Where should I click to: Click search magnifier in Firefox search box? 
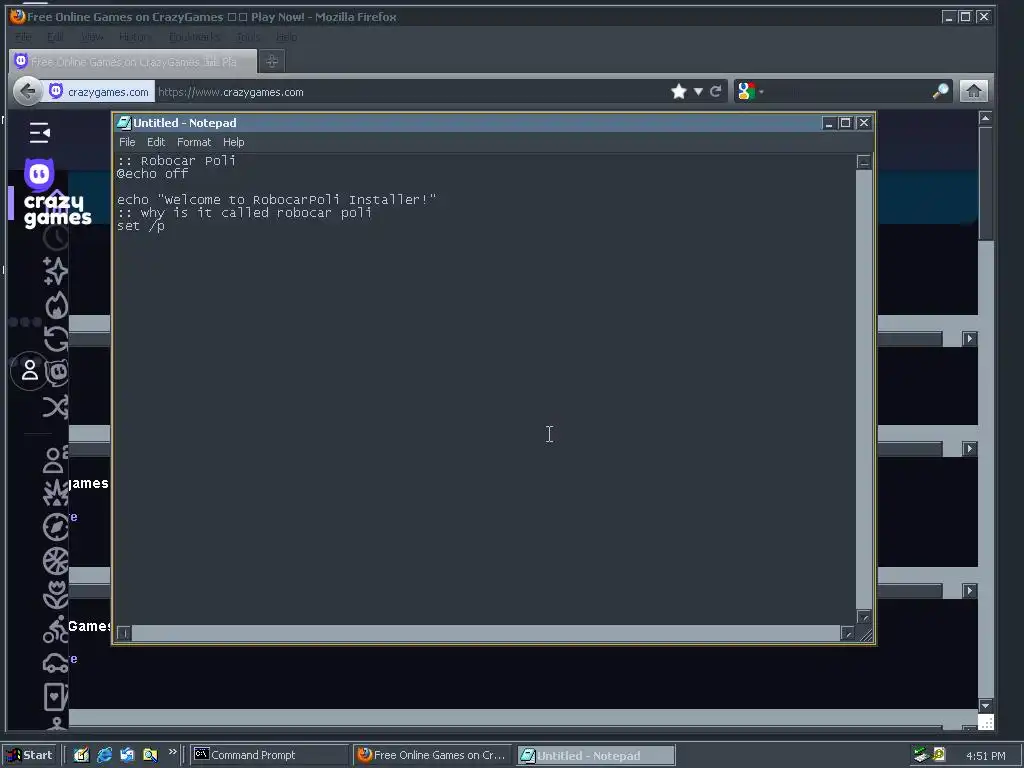(x=940, y=91)
